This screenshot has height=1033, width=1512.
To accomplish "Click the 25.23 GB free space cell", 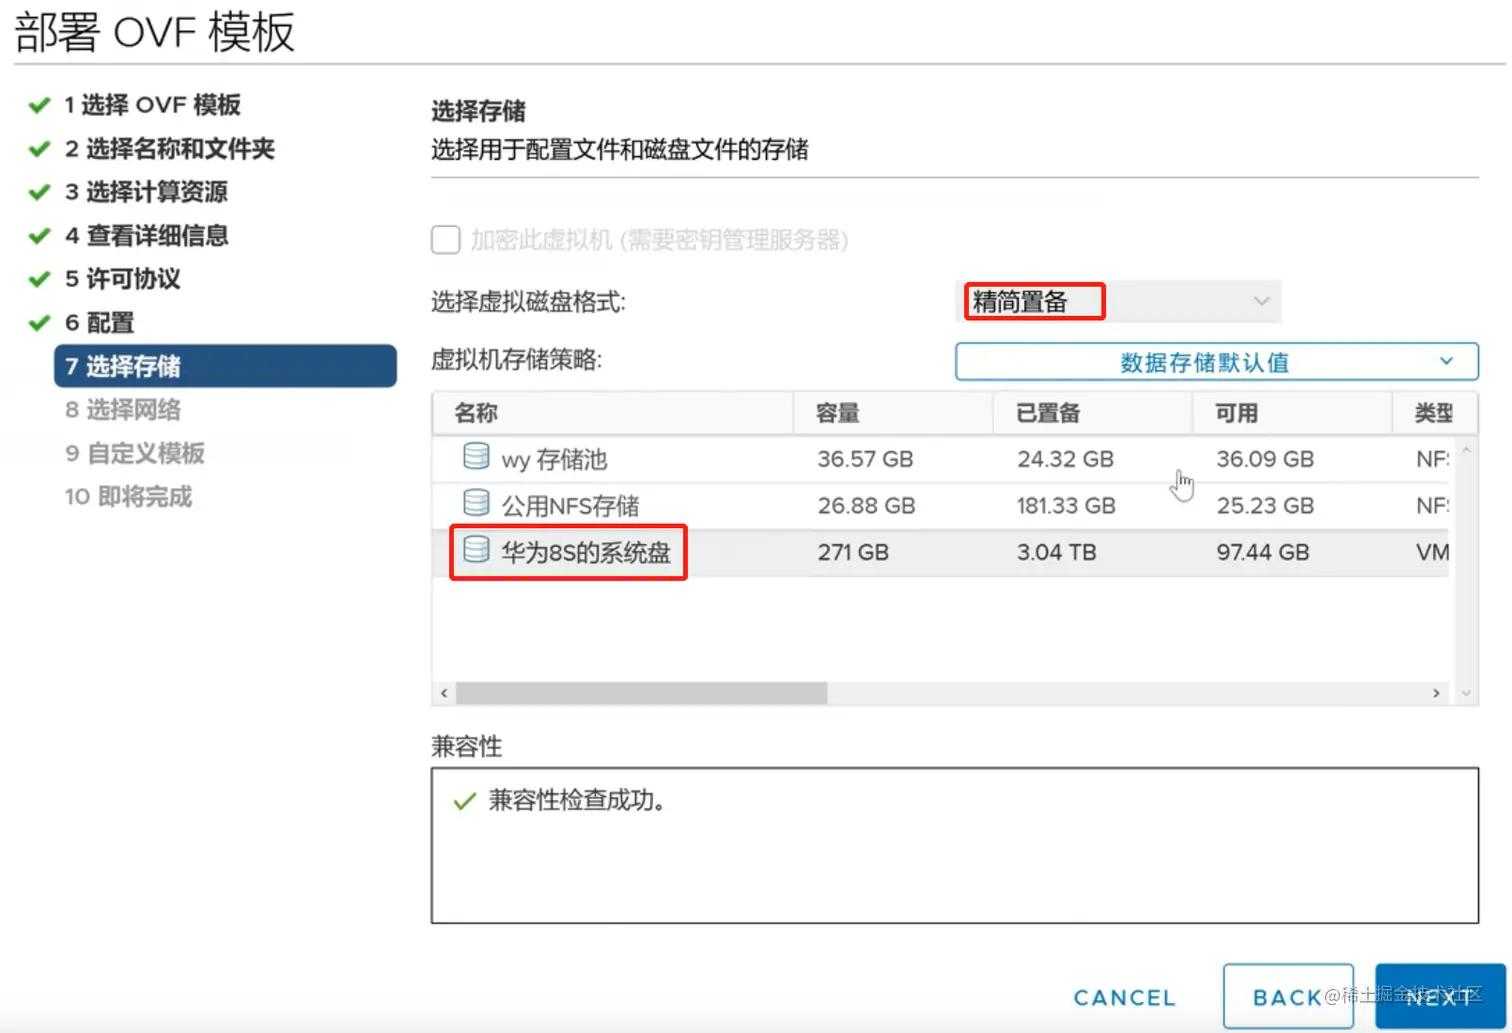I will tap(1265, 506).
